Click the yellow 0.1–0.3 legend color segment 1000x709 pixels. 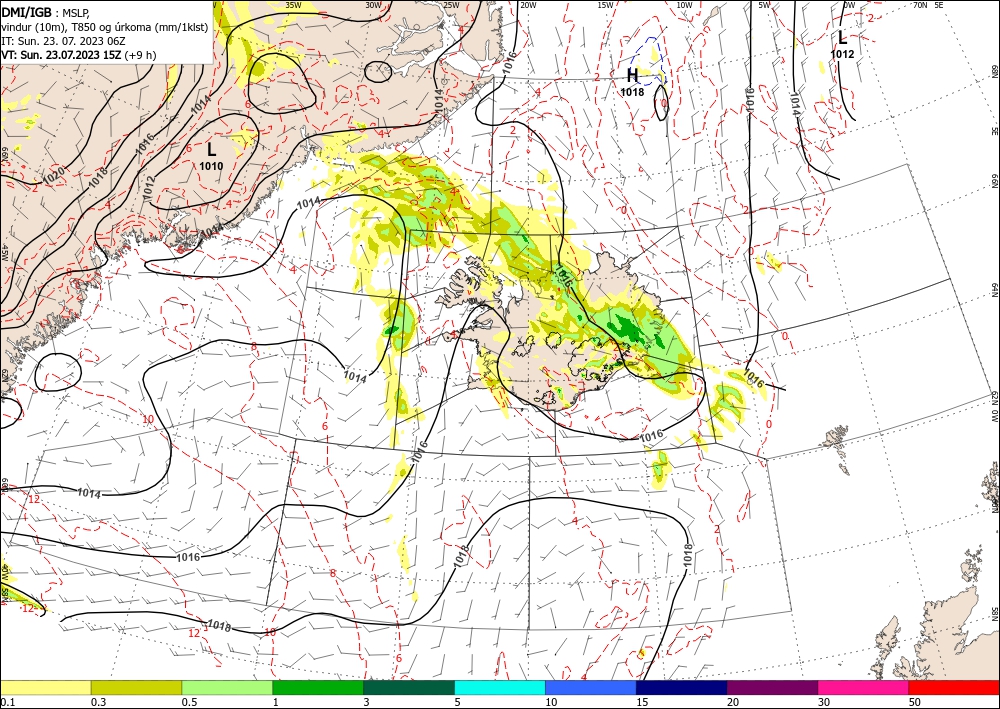point(45,687)
